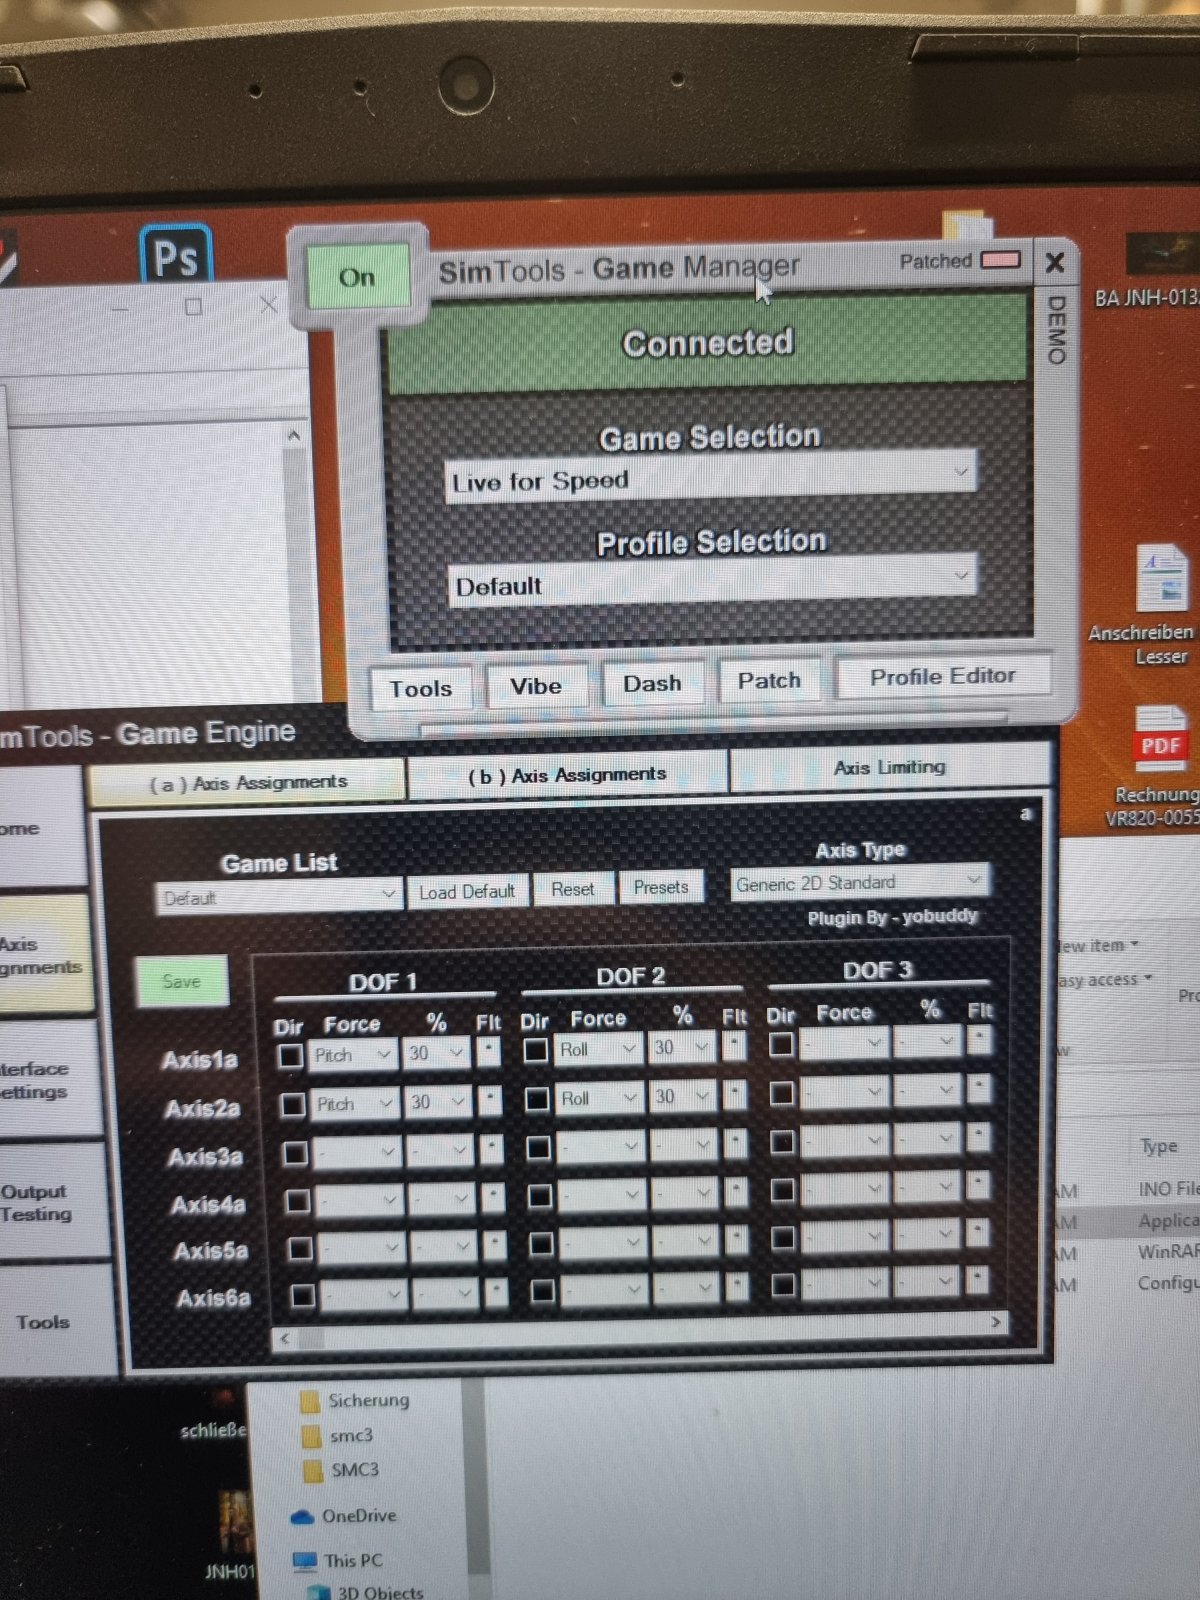
Task: Check Dir box for Axis2a DOF 2
Action: (537, 1099)
